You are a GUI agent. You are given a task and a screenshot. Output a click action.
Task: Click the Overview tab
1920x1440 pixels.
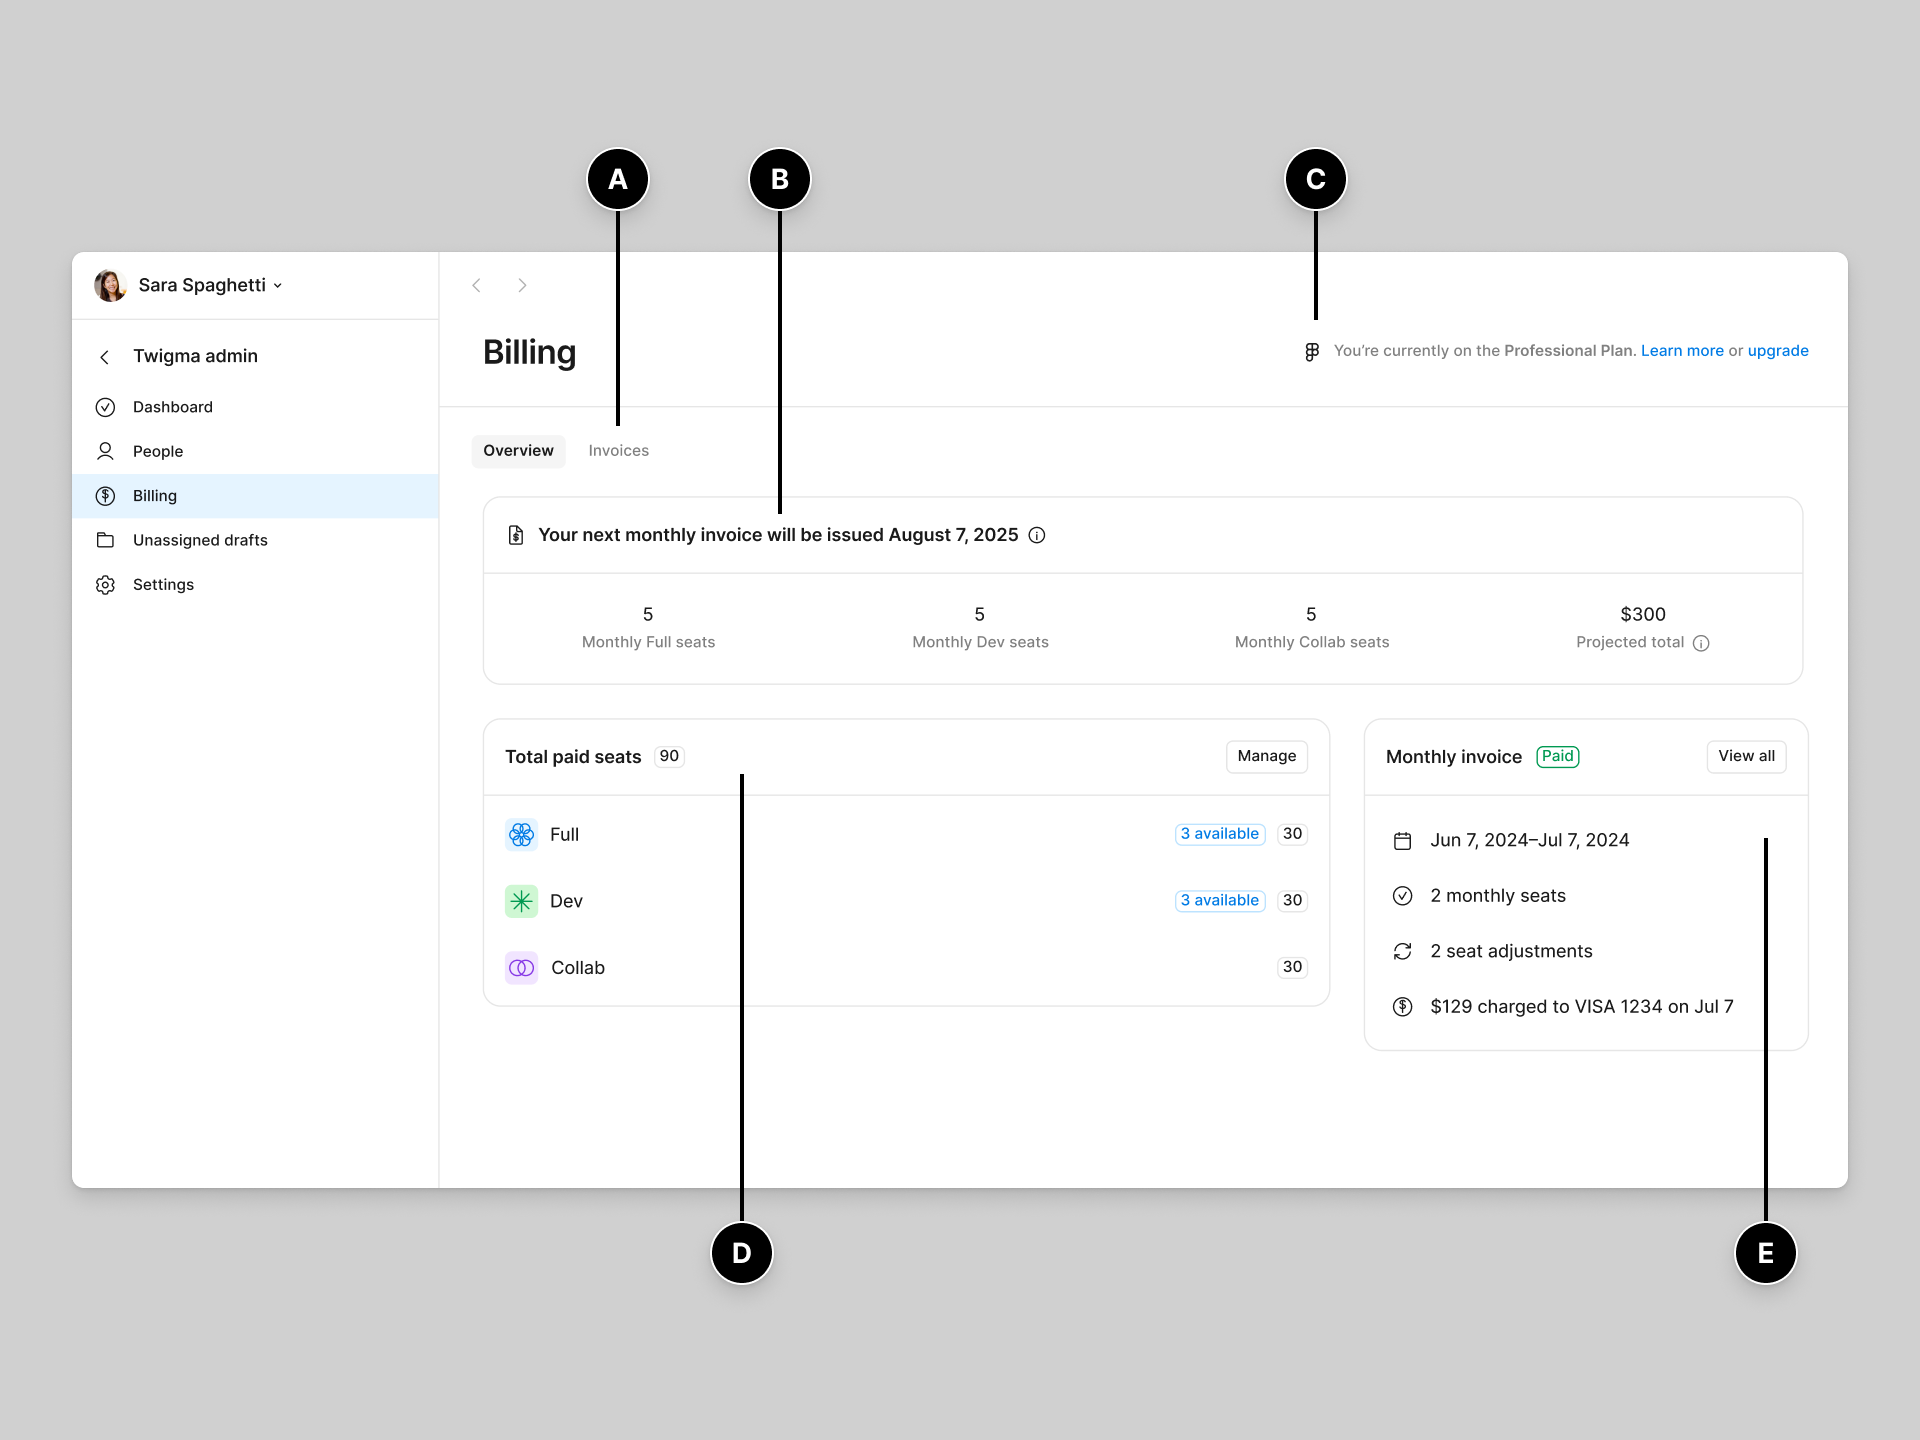click(516, 449)
